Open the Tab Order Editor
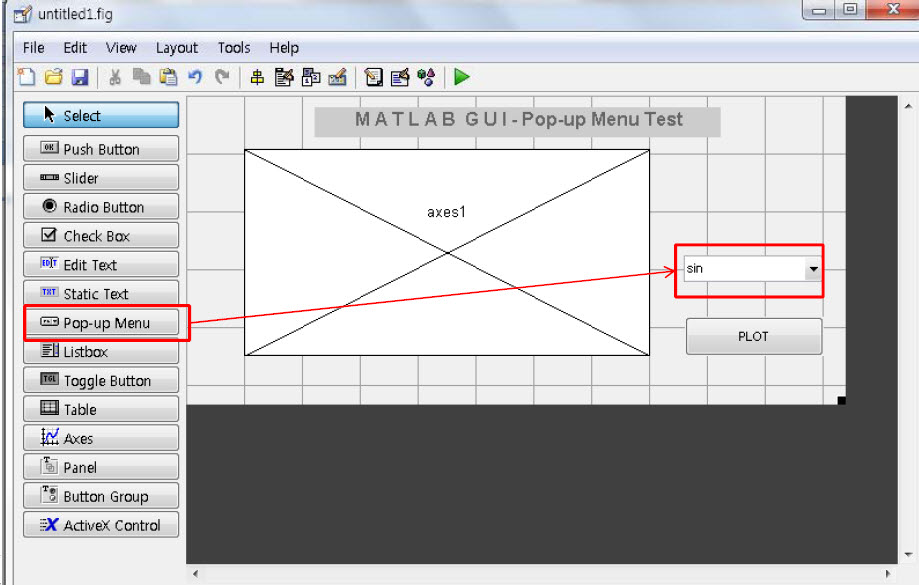Screen dimensions: 919x585 pos(308,77)
